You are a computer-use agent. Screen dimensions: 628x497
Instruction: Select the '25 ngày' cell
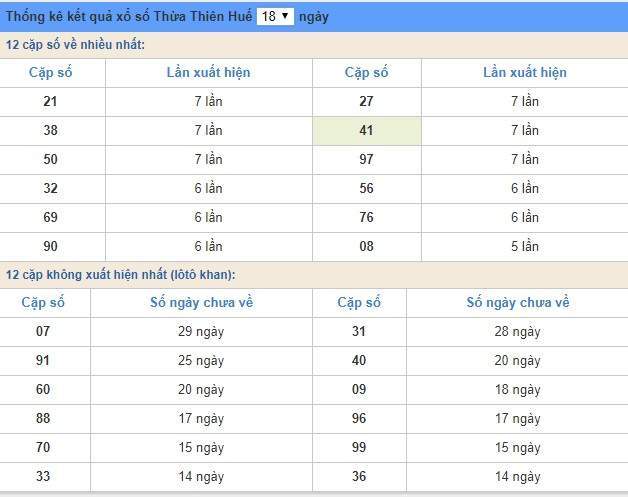click(x=201, y=360)
